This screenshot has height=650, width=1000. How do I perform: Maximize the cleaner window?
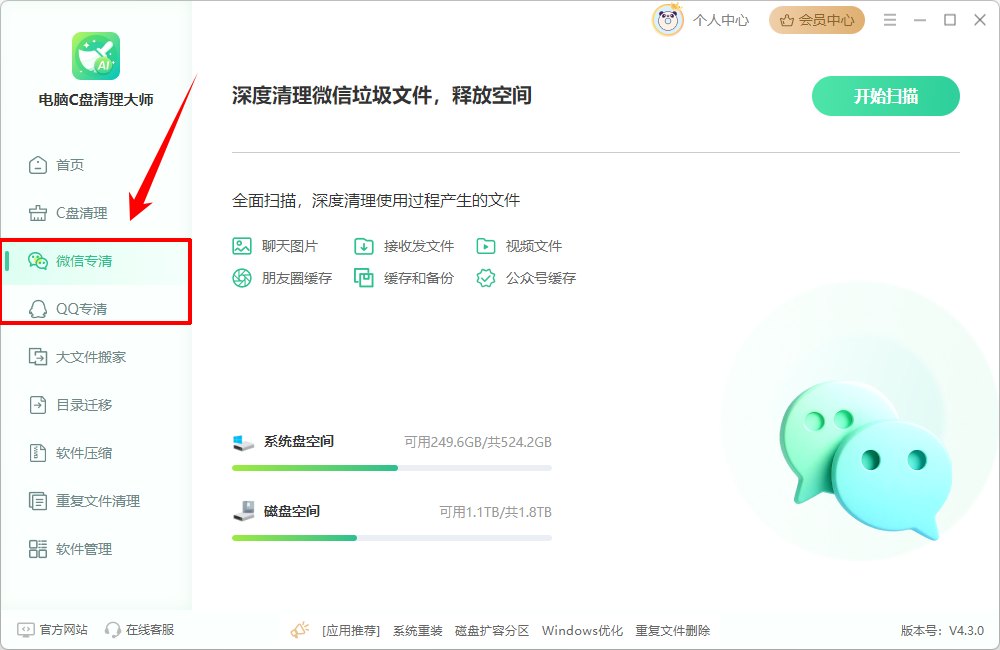coord(950,20)
